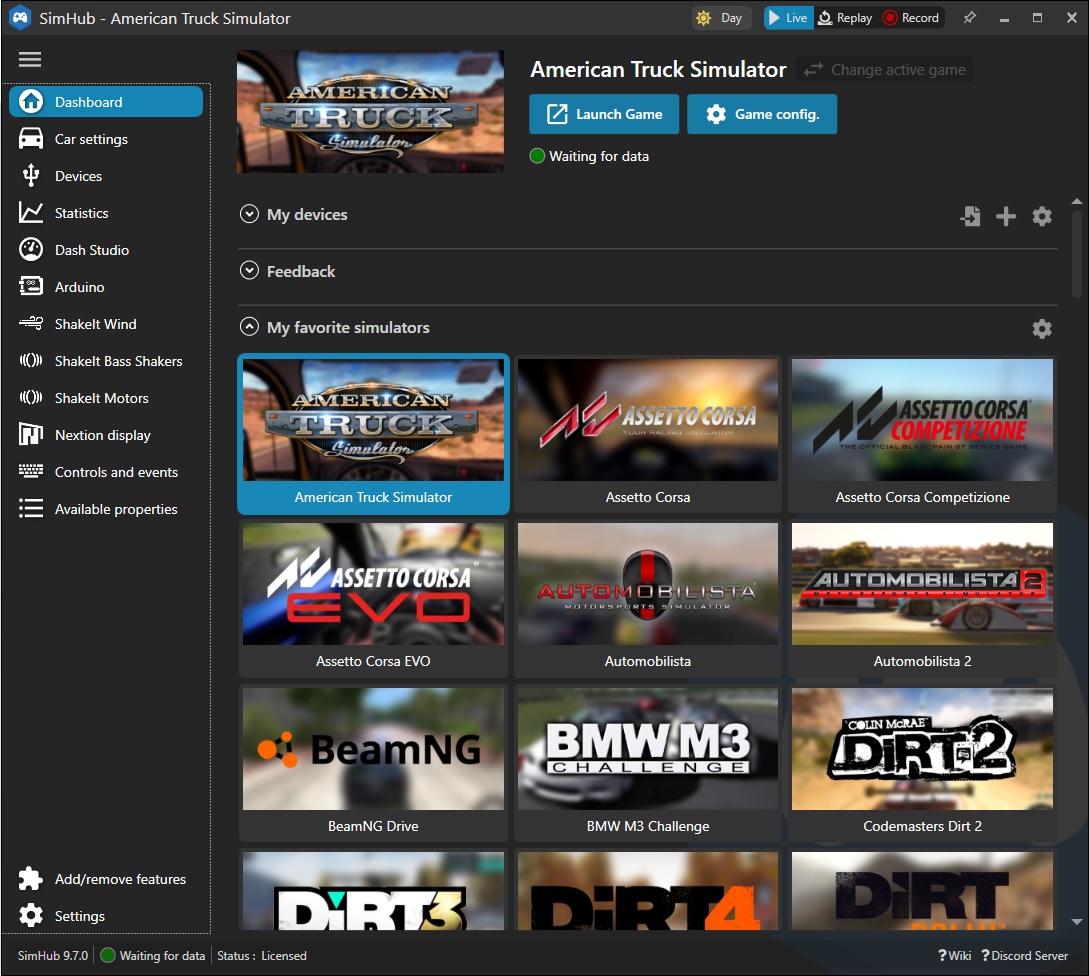Open Car settings page
Image resolution: width=1089 pixels, height=976 pixels.
pyautogui.click(x=106, y=139)
